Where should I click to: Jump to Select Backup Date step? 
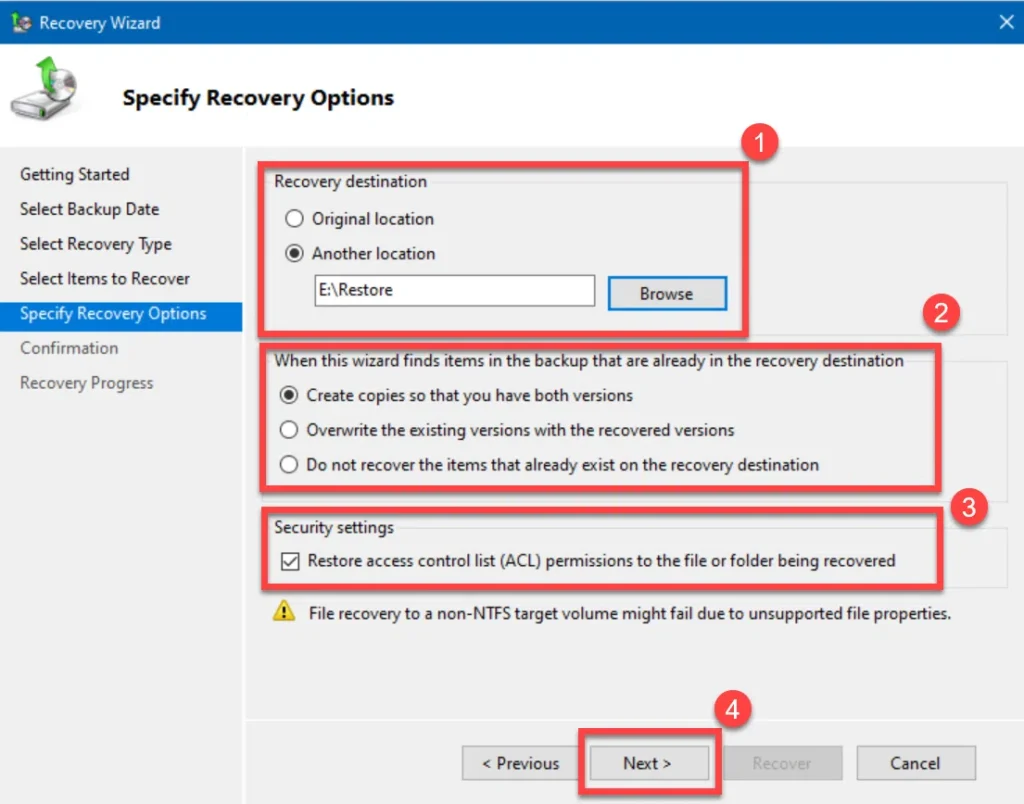click(x=89, y=209)
